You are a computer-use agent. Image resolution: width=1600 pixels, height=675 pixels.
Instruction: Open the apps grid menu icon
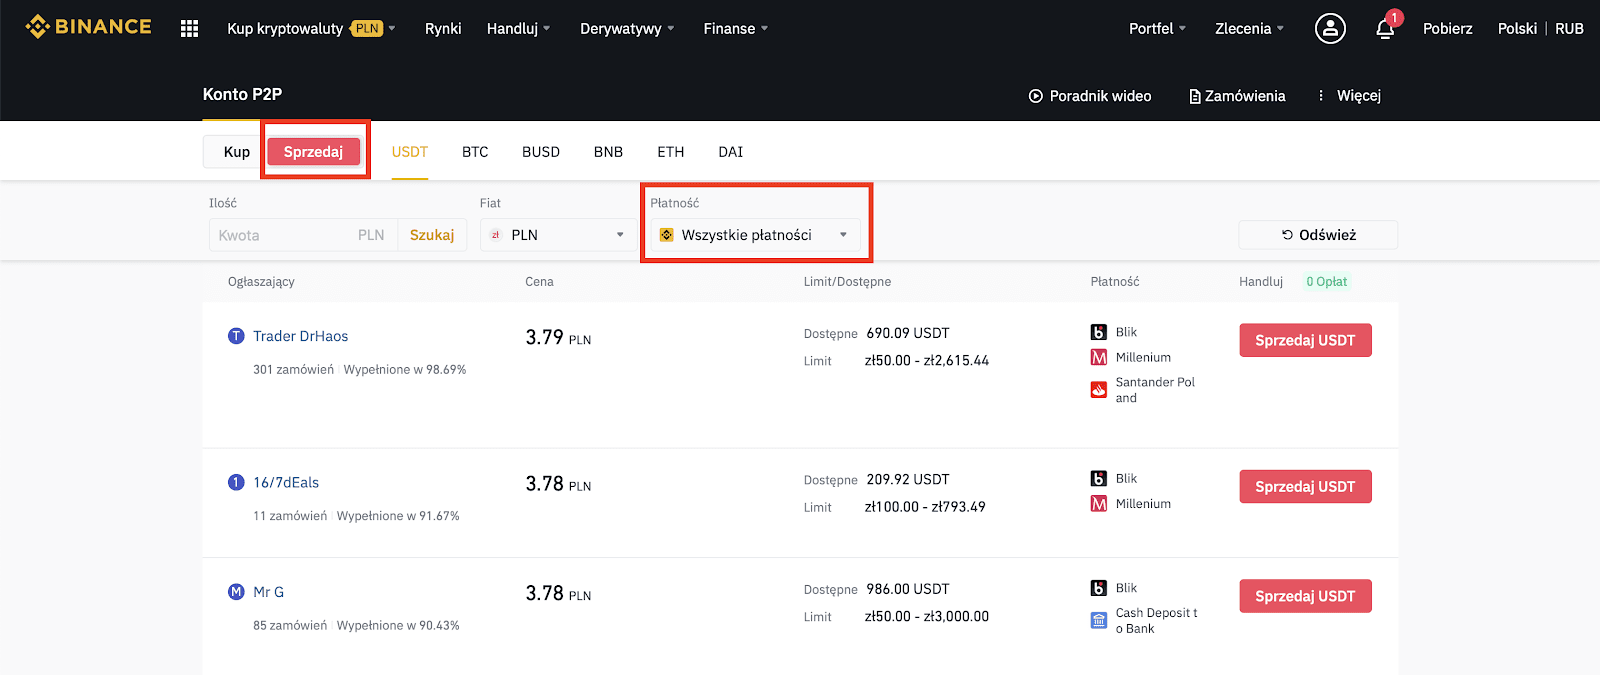coord(189,28)
